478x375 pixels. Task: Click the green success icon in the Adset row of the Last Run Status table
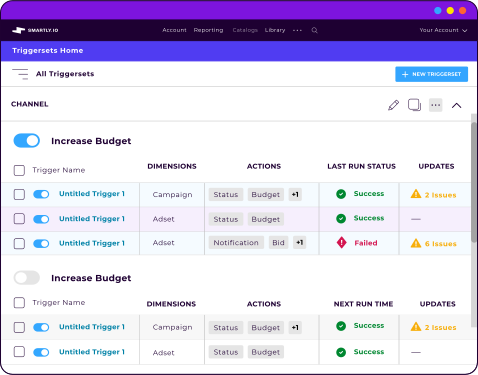(x=341, y=218)
